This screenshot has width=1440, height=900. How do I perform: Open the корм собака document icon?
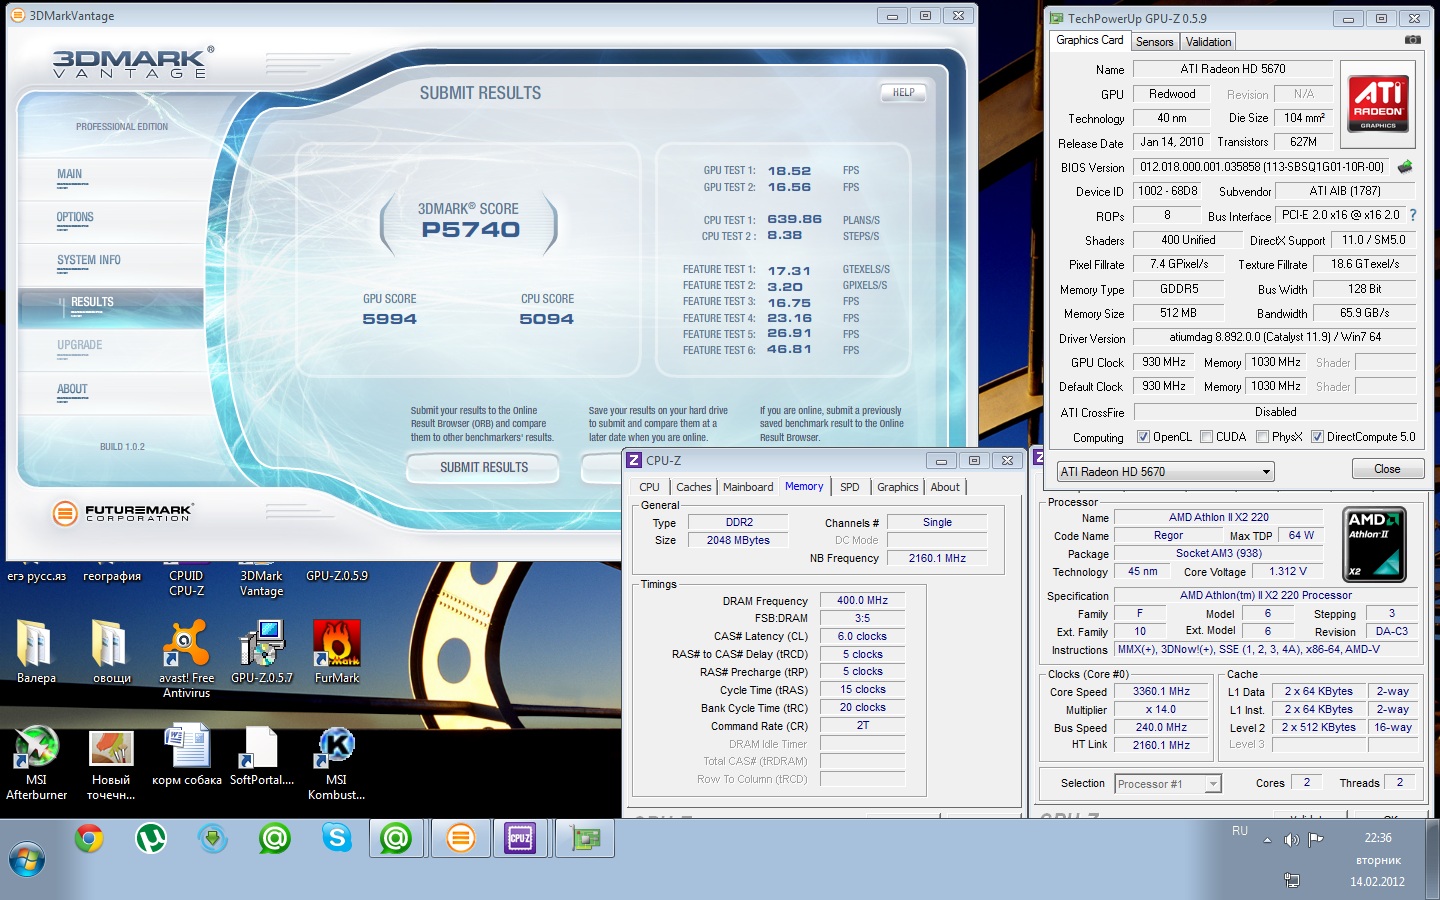coord(186,755)
